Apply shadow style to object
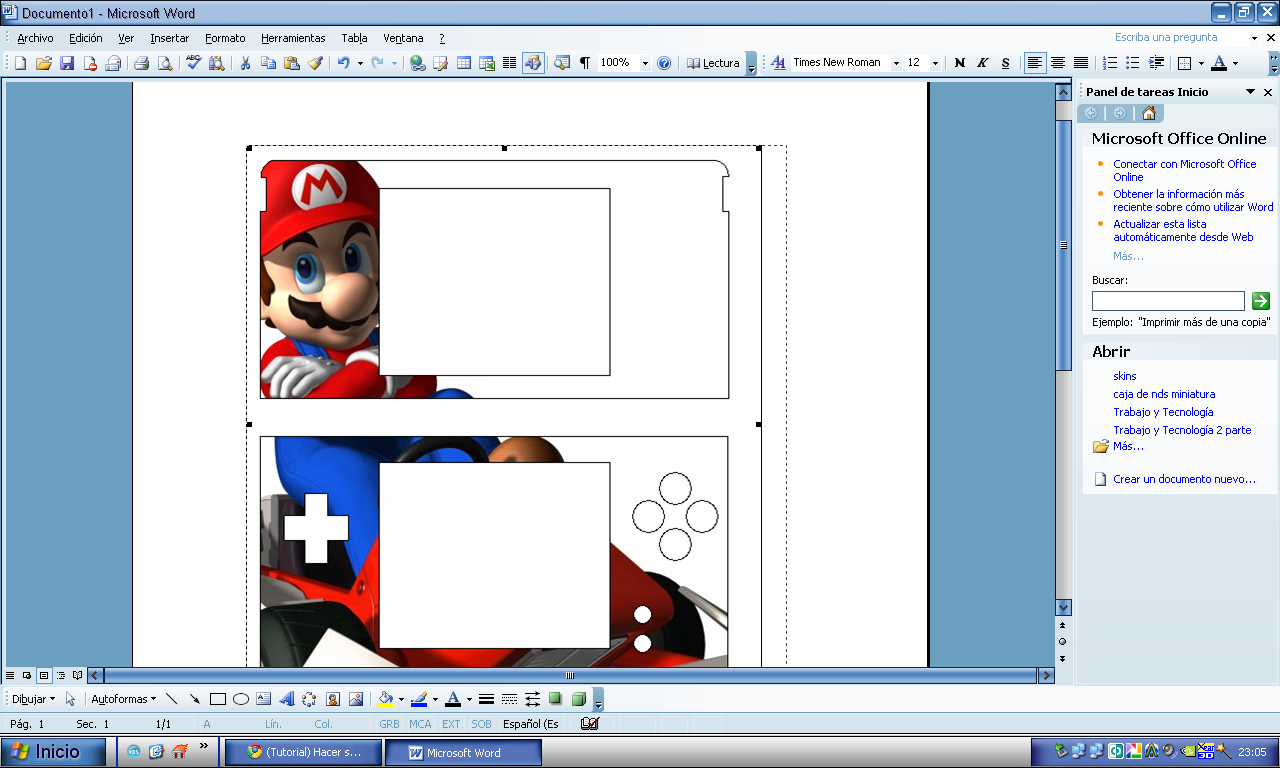This screenshot has width=1280, height=768. pos(555,699)
